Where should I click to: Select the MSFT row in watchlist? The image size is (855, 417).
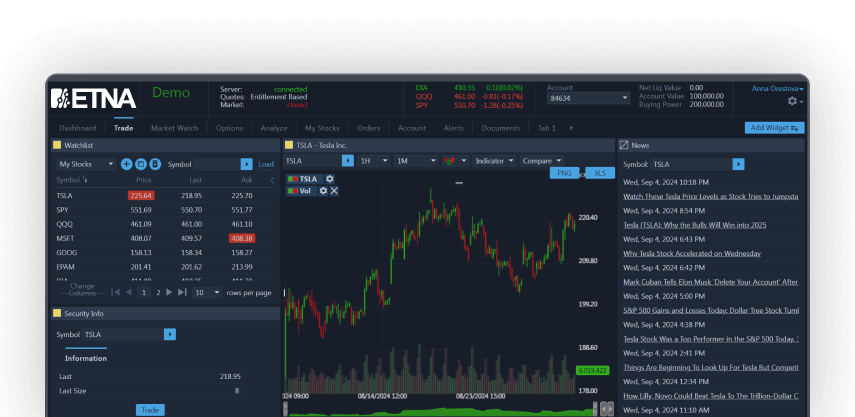tap(165, 238)
